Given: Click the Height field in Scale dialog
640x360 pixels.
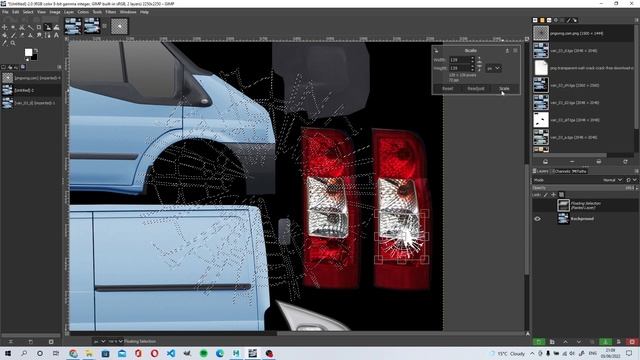Looking at the screenshot, I should click(x=460, y=68).
